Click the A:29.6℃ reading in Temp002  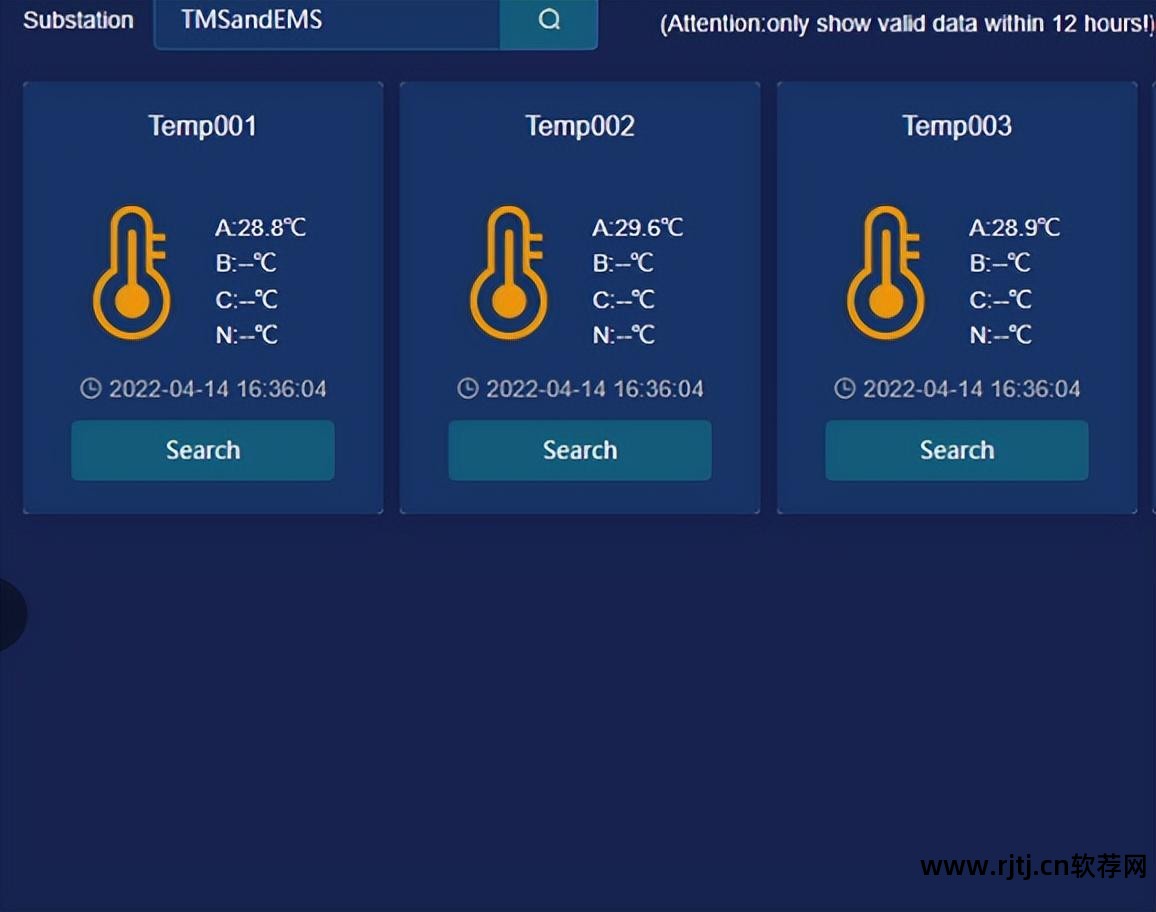(x=638, y=227)
